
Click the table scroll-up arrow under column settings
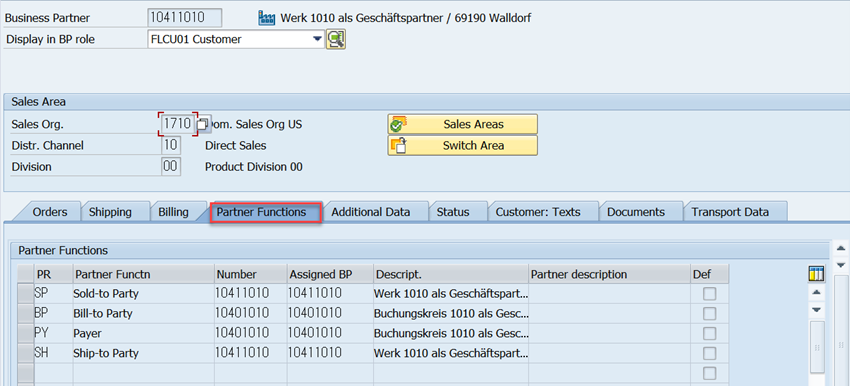tap(816, 293)
